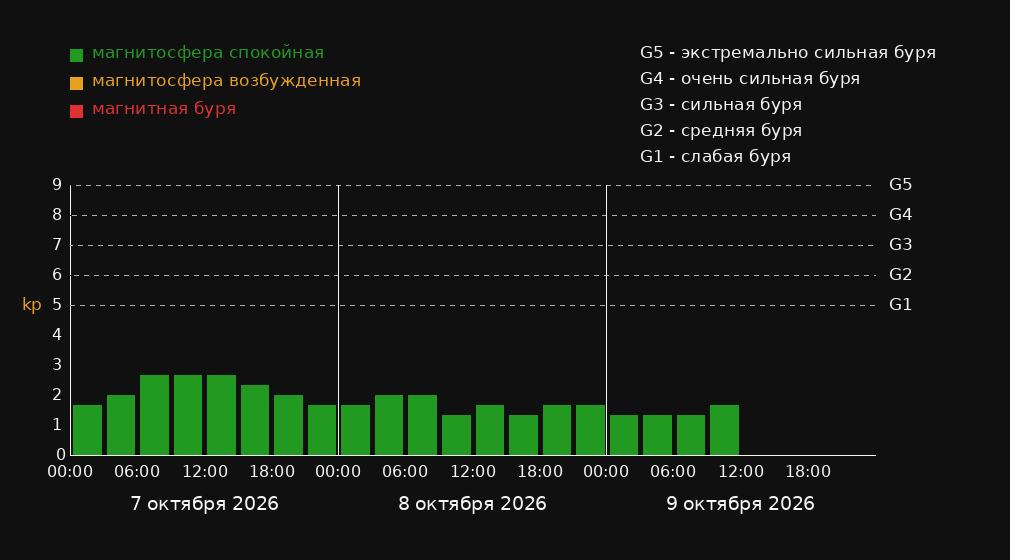This screenshot has width=1010, height=560.
Task: Click the 9 October 06:00 bar
Action: click(x=691, y=435)
